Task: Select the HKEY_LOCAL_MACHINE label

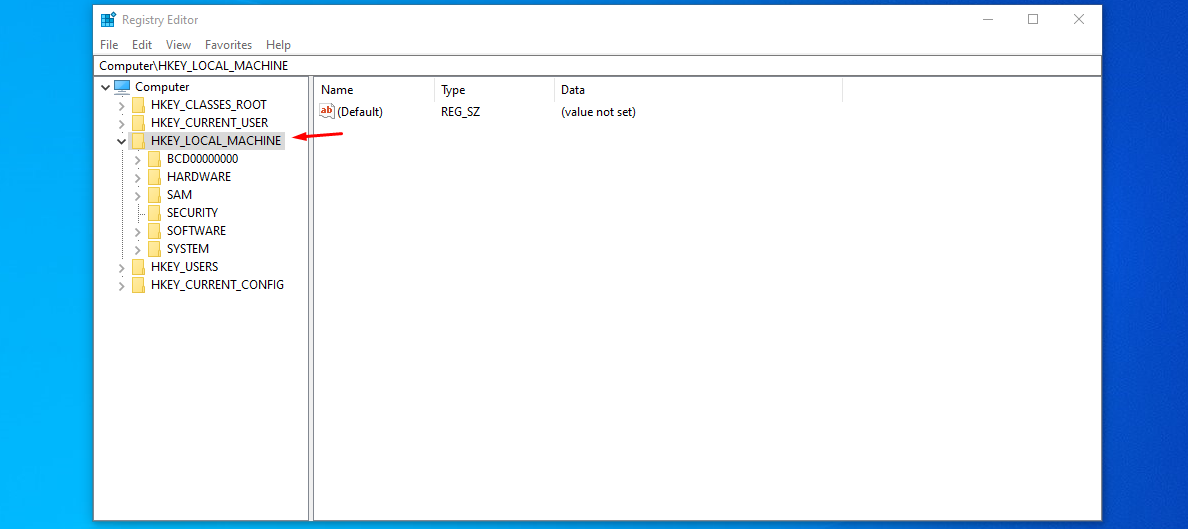Action: [216, 141]
